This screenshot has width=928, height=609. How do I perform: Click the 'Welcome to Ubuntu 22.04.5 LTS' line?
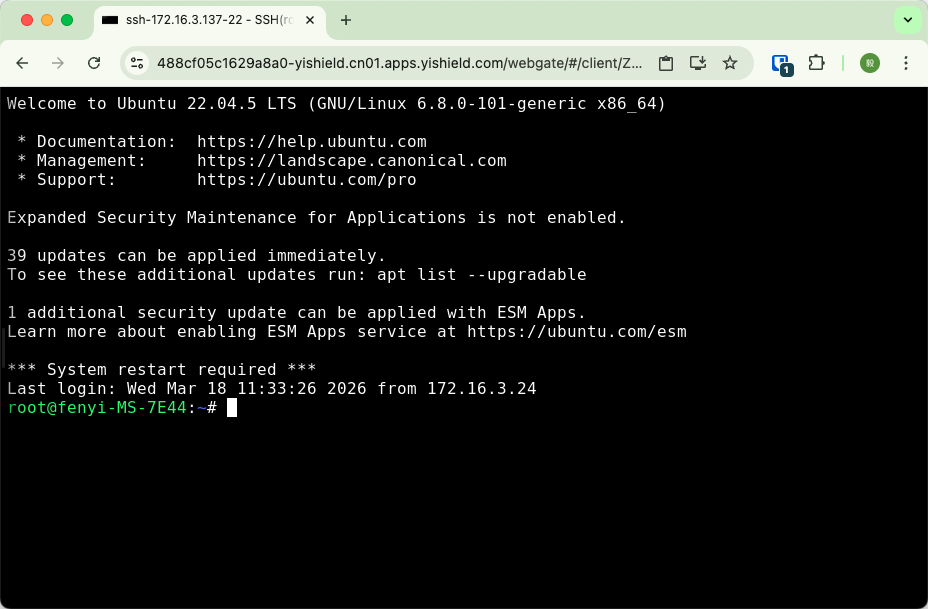[336, 104]
